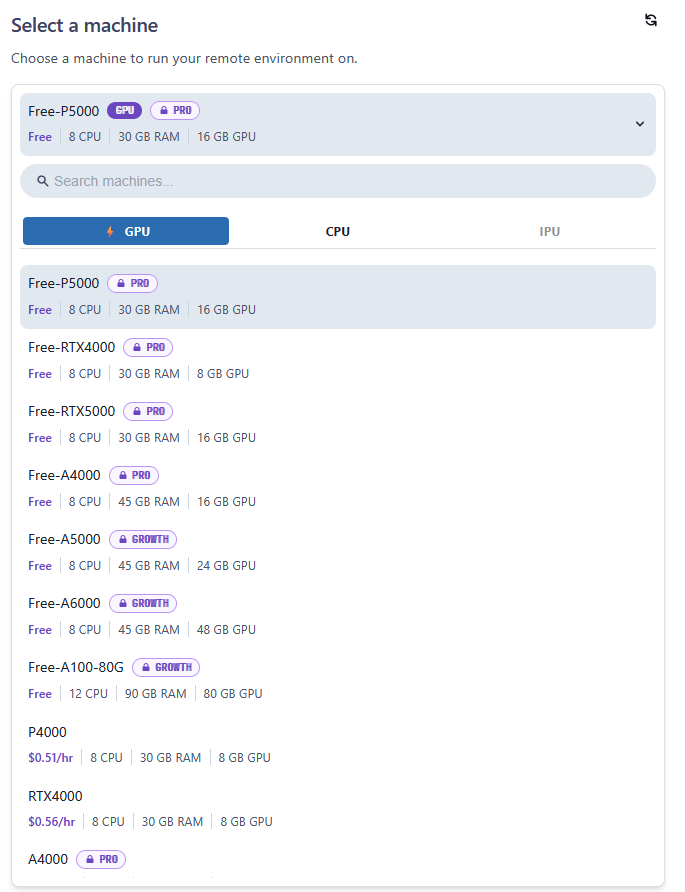Click the PRO badge next to Free-RTX5000

pyautogui.click(x=148, y=411)
